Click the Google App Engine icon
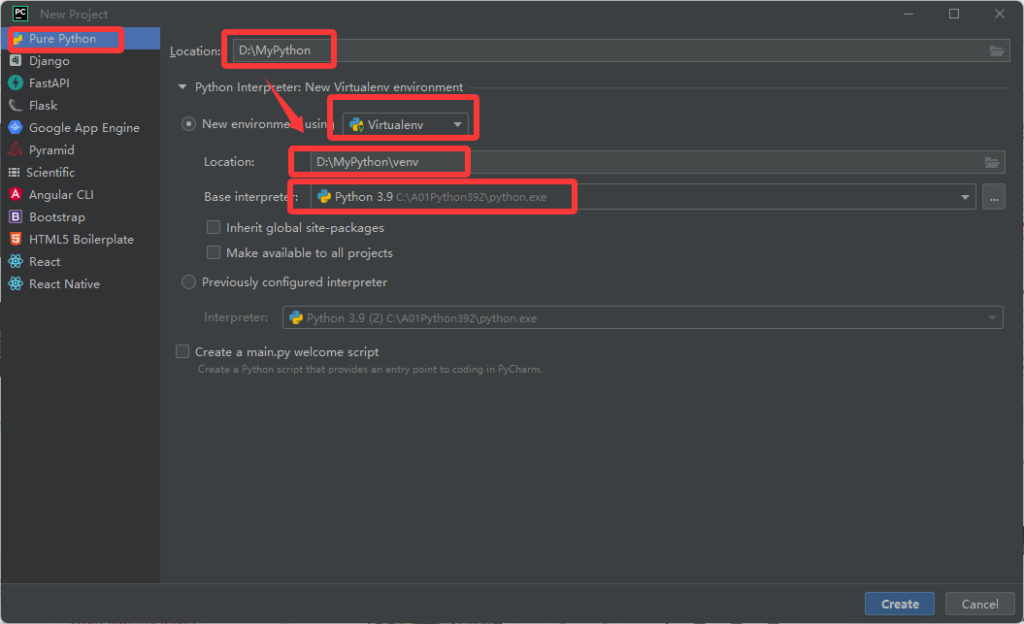Screen dimensions: 1024x624 [16, 127]
